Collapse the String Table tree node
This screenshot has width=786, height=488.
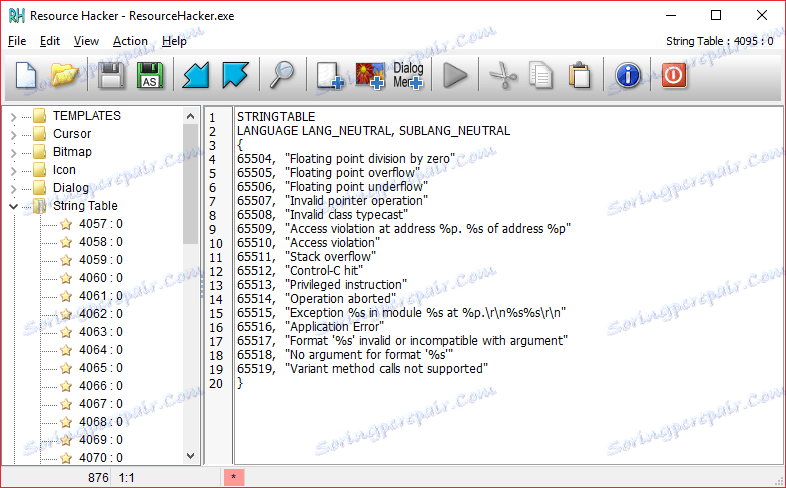coord(14,206)
